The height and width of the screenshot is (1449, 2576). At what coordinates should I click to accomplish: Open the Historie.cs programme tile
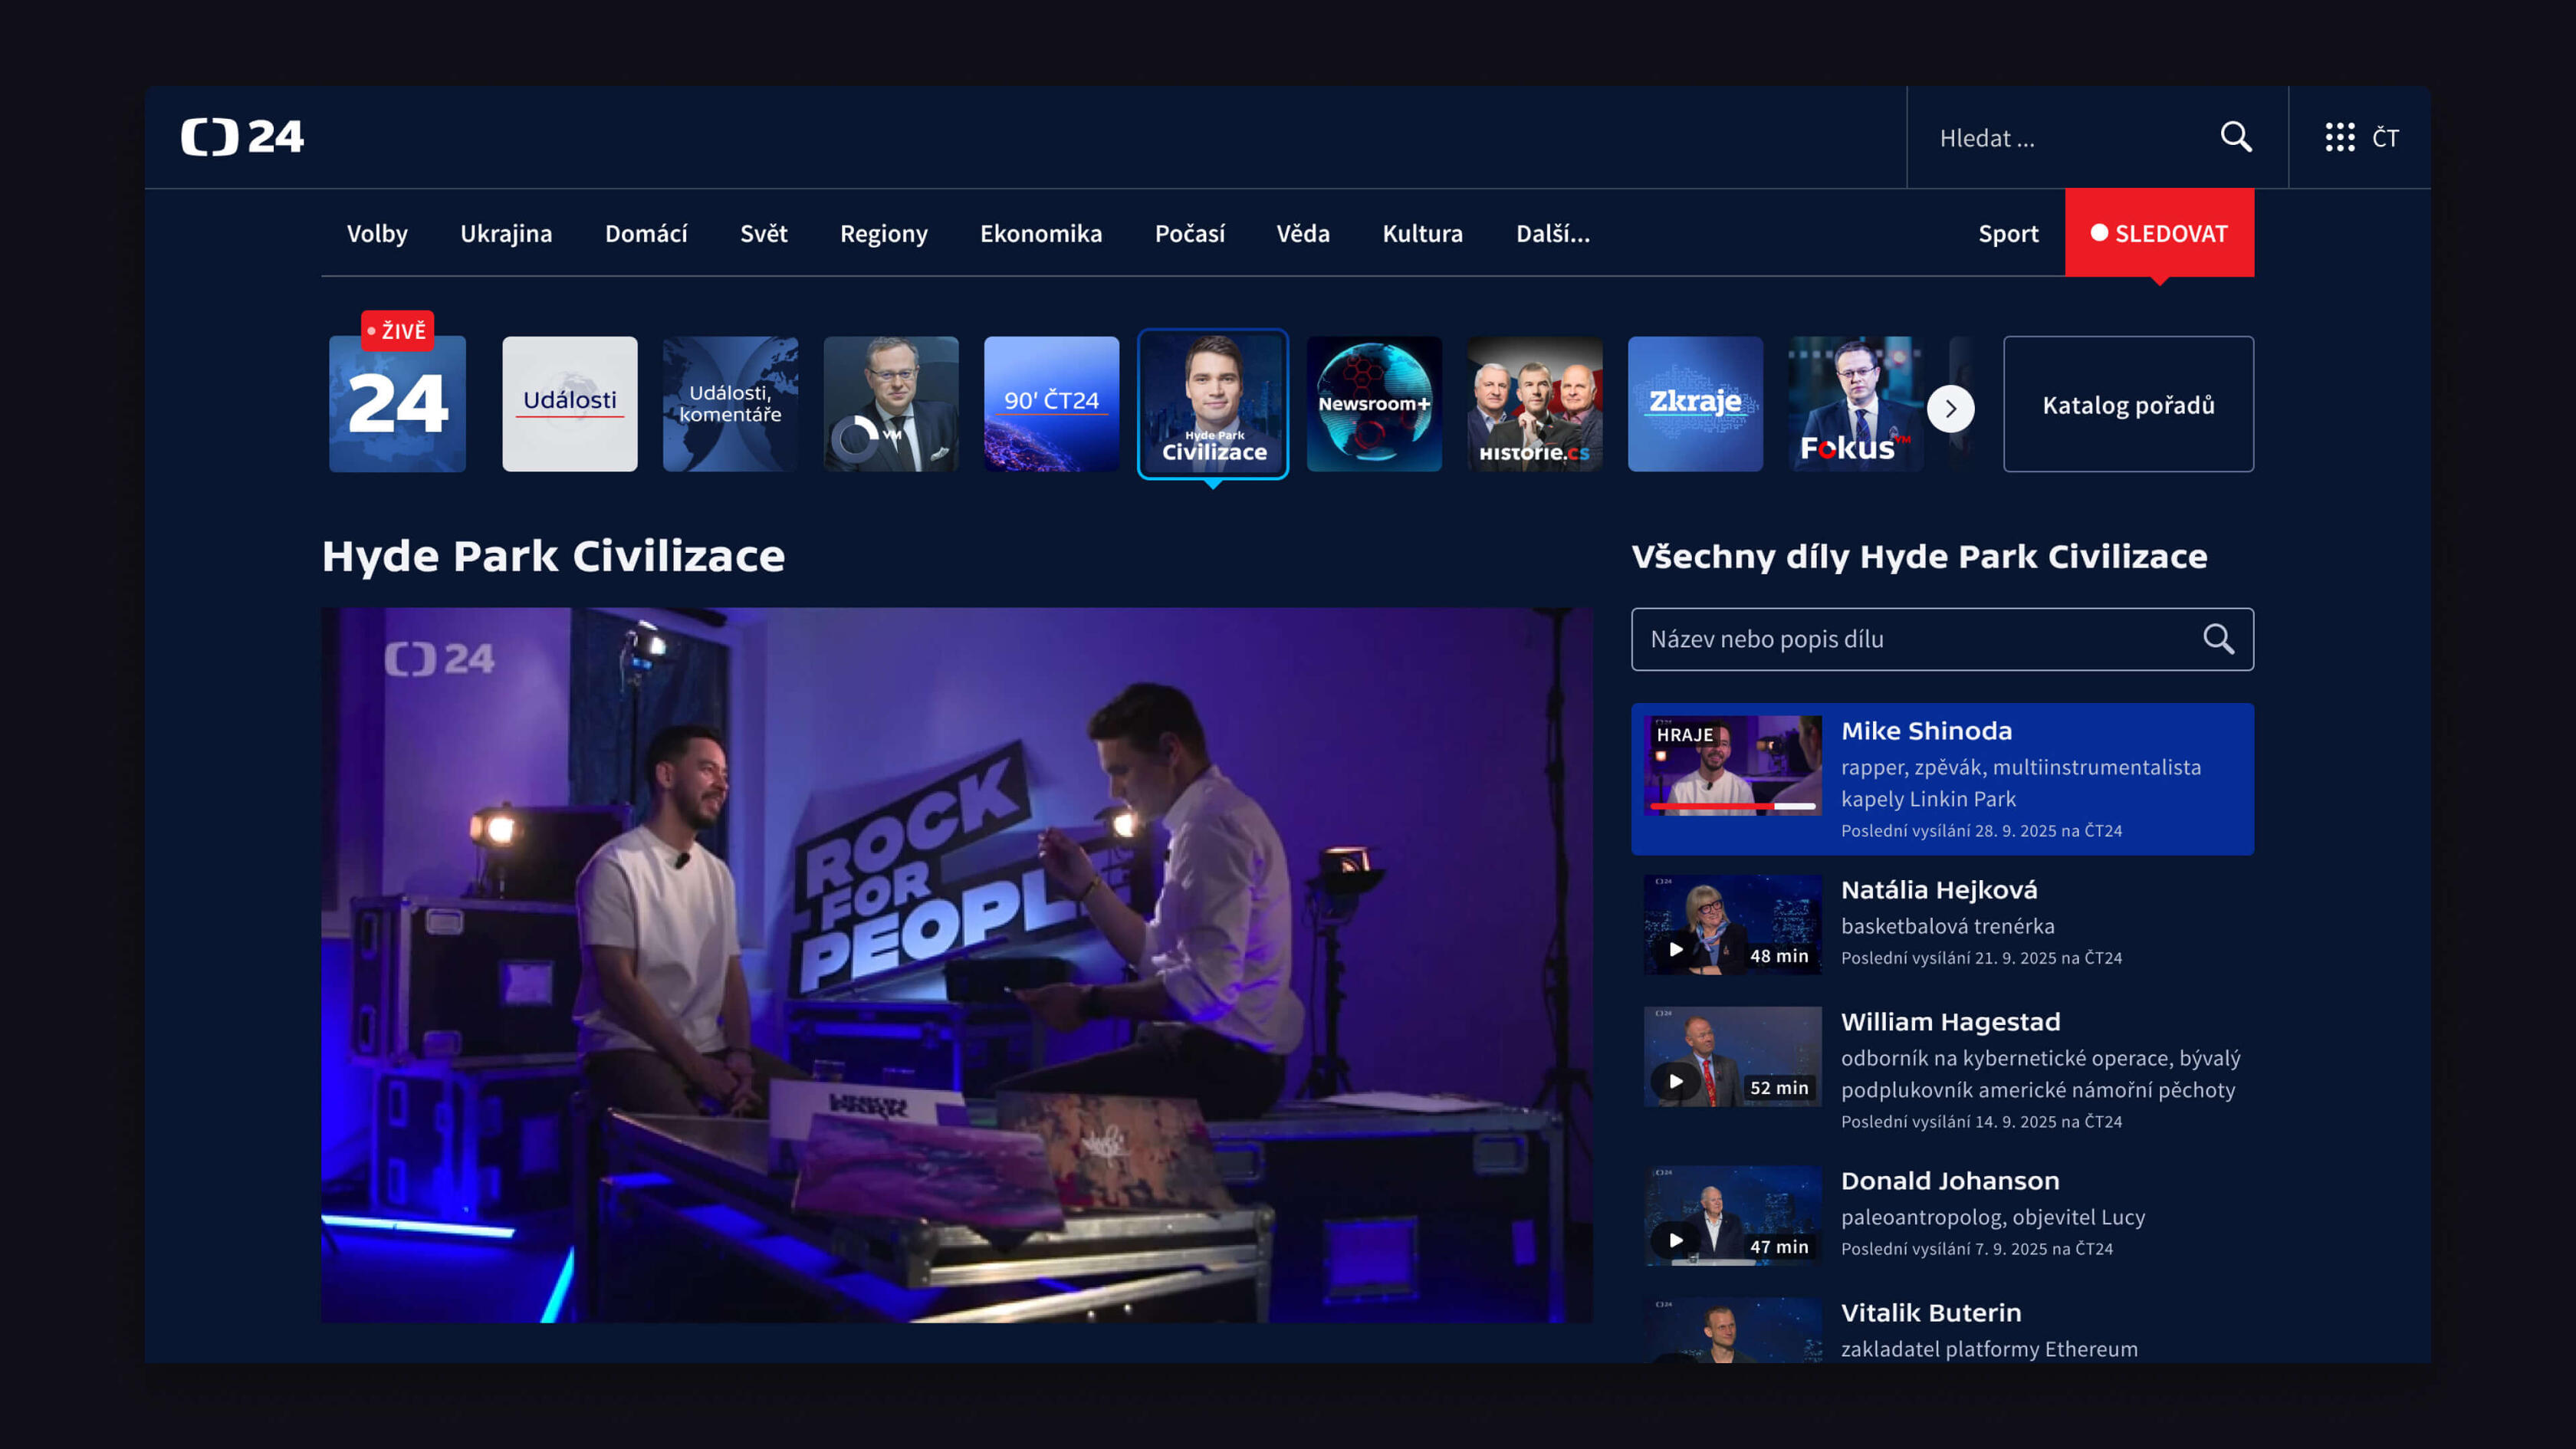(x=1534, y=404)
